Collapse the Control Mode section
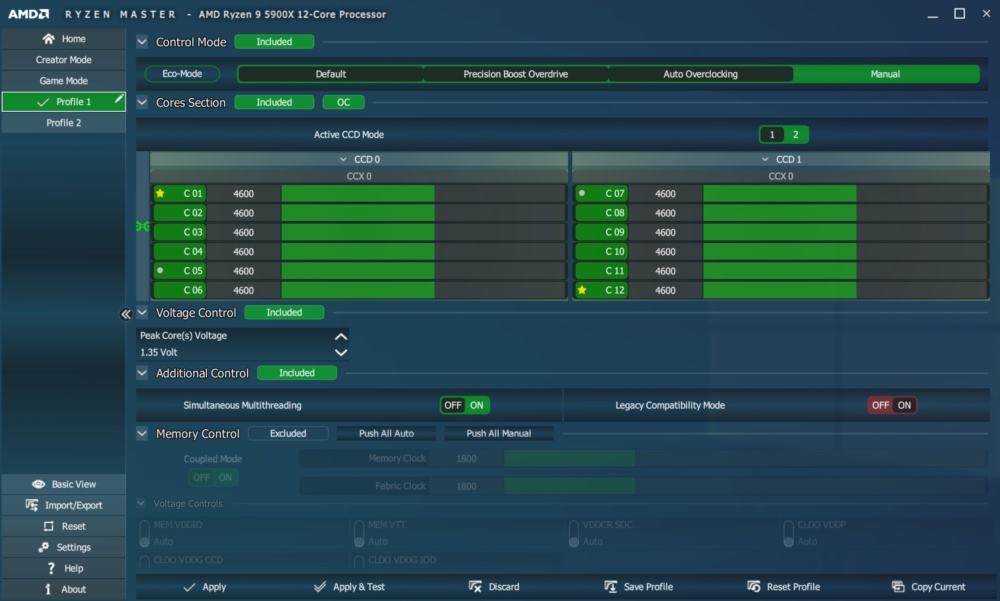Screen dimensions: 1000x601 tap(142, 41)
